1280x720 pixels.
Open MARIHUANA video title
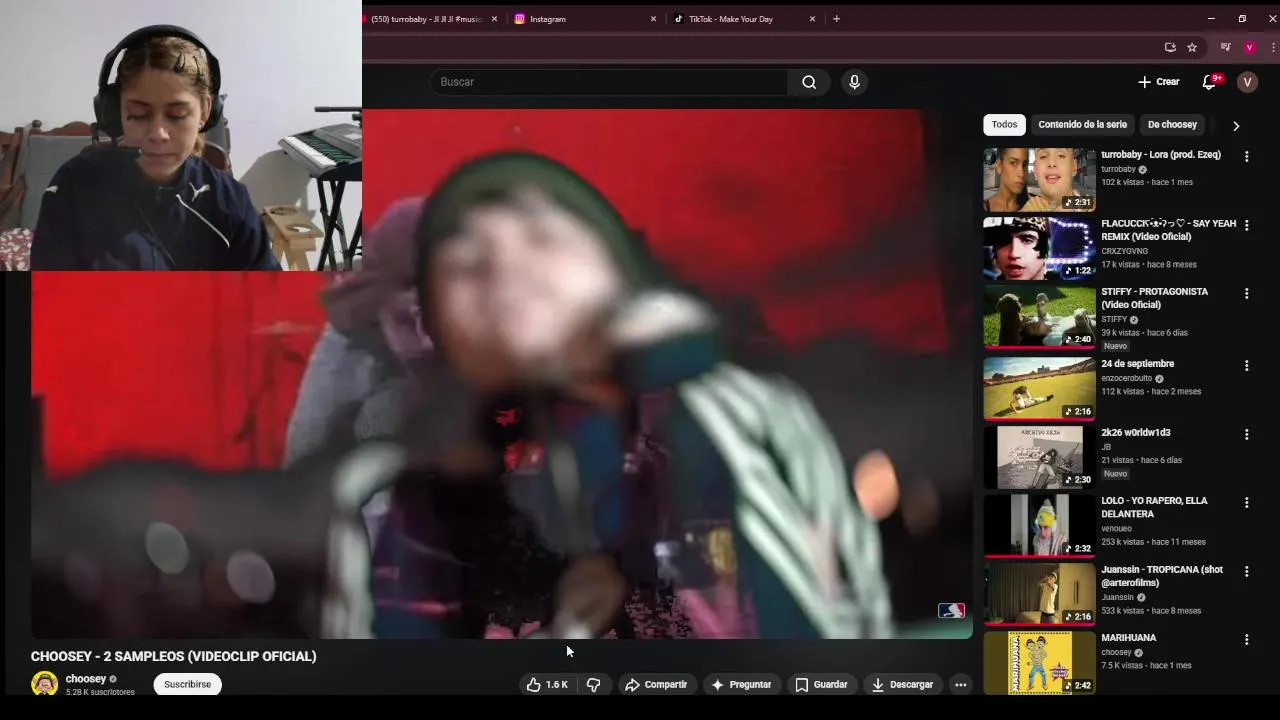(x=1129, y=638)
